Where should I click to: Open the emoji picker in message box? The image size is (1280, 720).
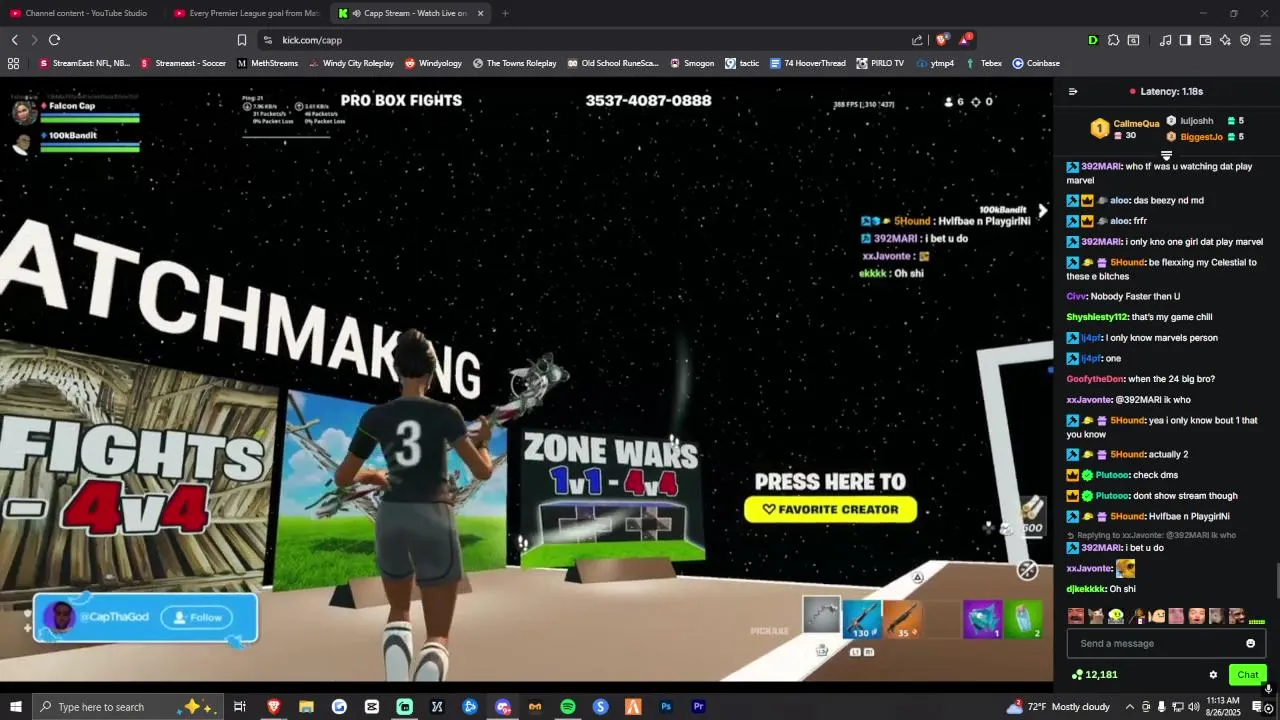point(1250,643)
